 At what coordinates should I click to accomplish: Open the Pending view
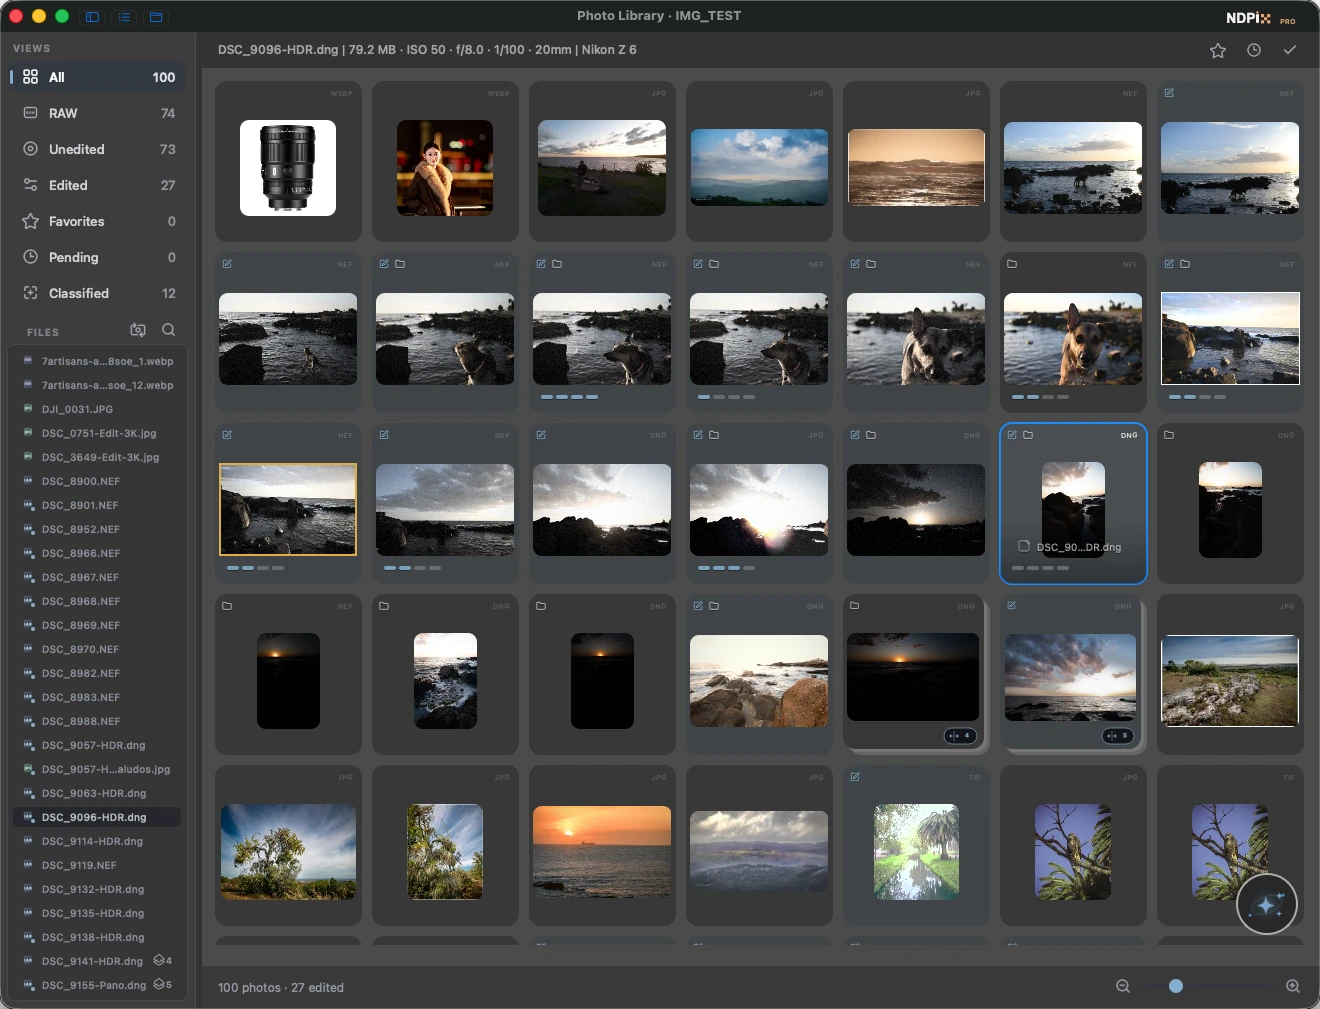[x=98, y=257]
